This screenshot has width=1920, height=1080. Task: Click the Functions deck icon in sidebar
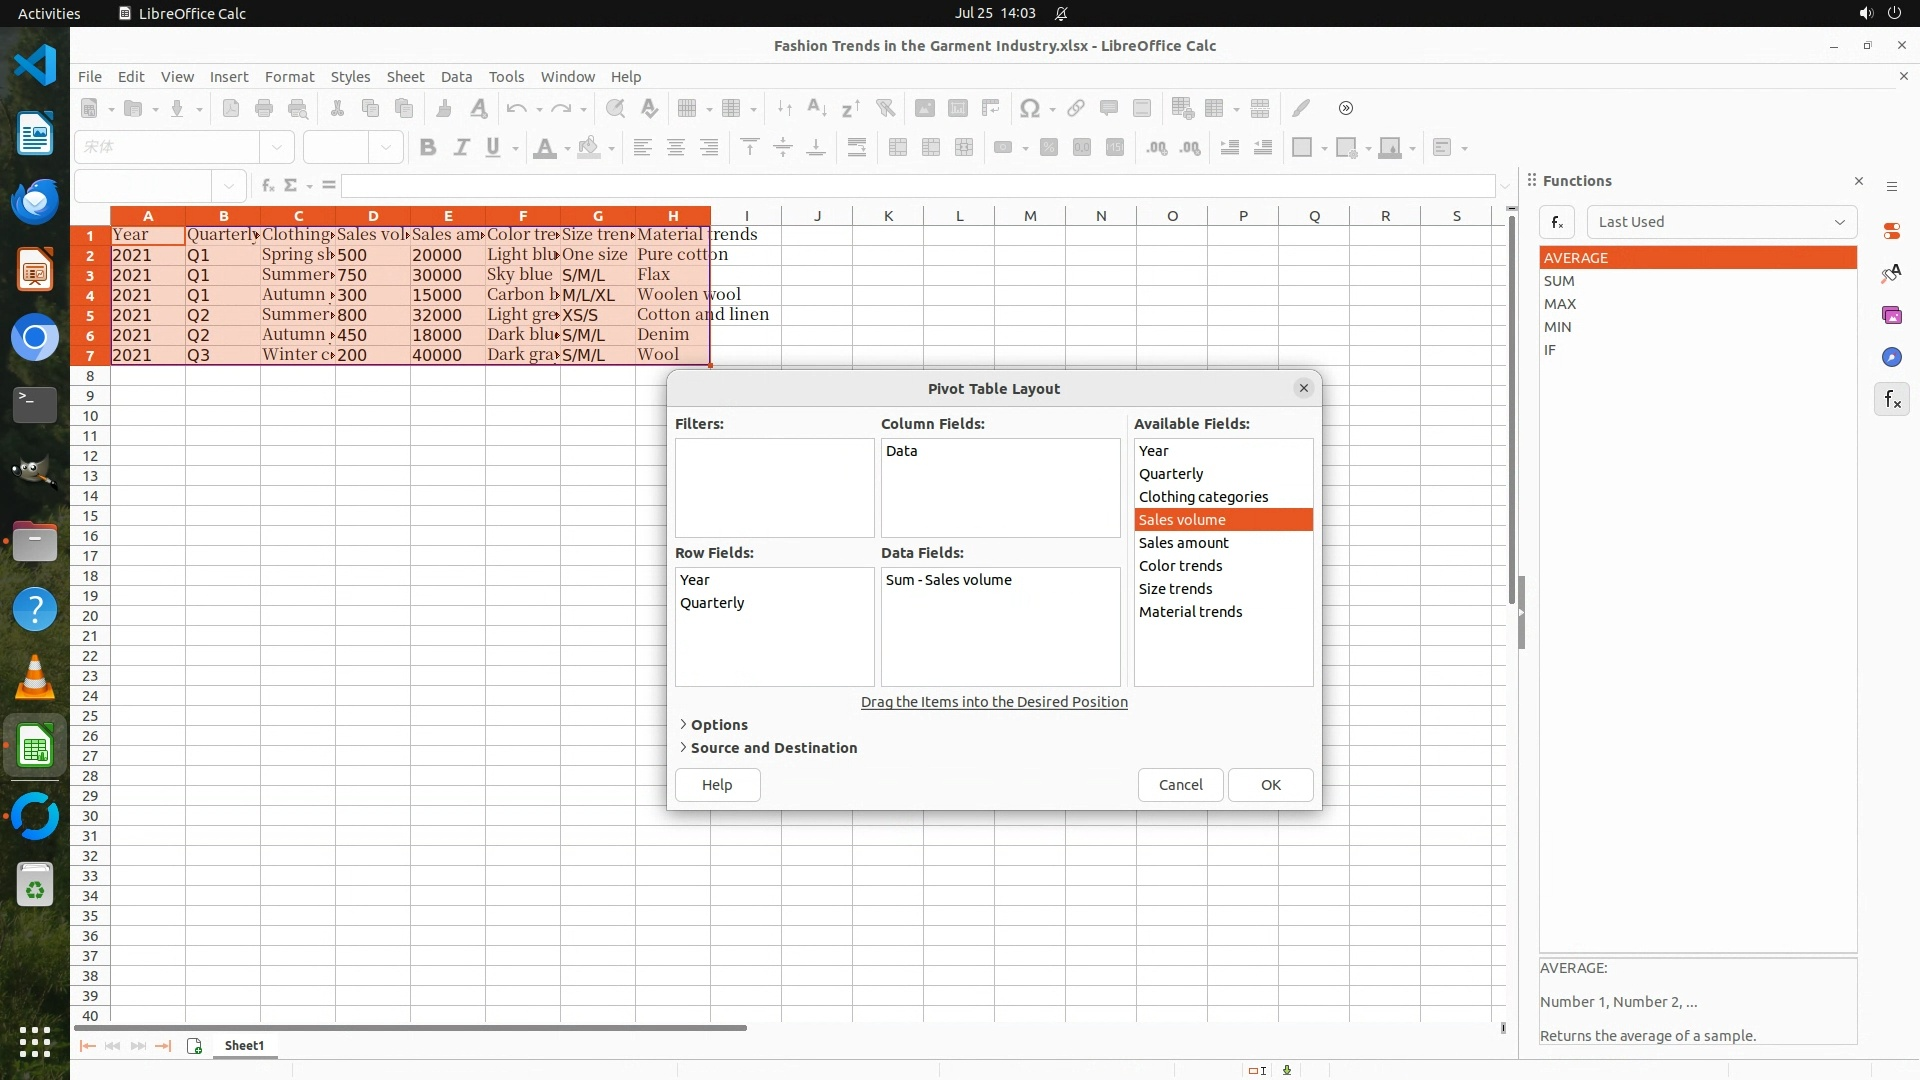pyautogui.click(x=1891, y=400)
